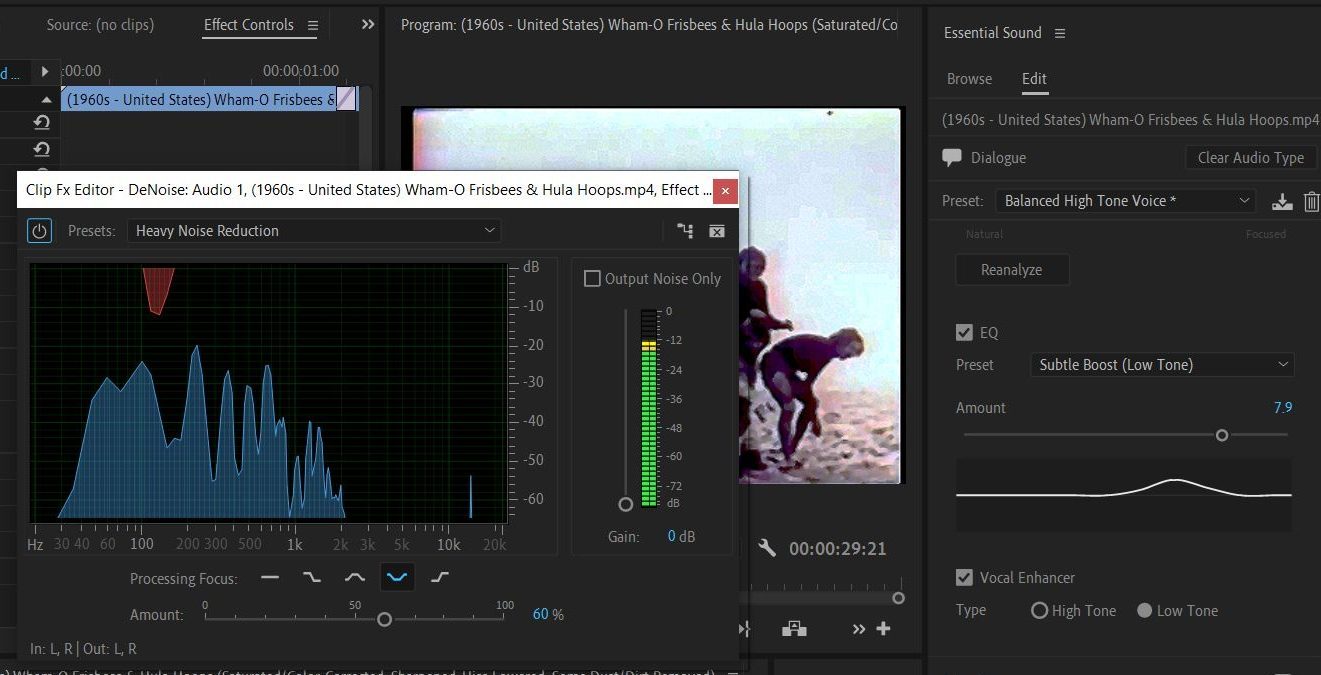The width and height of the screenshot is (1321, 675).
Task: Click the 'In: L, R | Out: L, R' text
Action: 84,649
